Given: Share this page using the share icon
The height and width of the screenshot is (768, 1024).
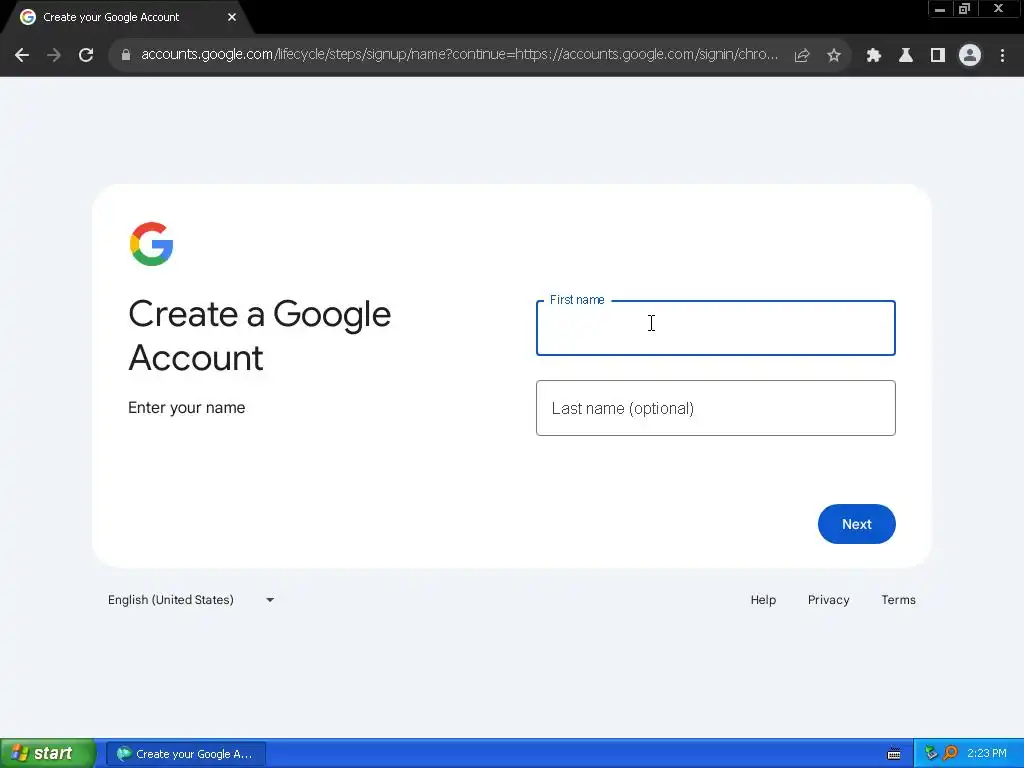Looking at the screenshot, I should click(802, 56).
